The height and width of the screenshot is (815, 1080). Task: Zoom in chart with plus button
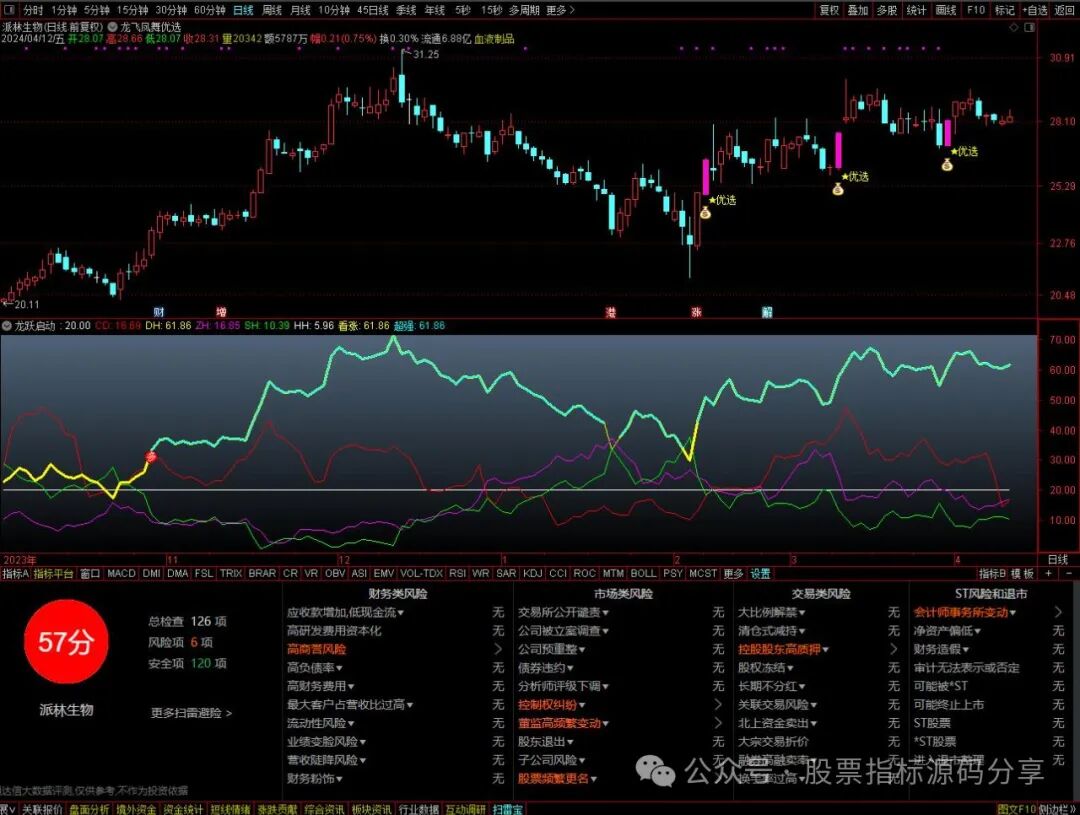coord(1049,573)
